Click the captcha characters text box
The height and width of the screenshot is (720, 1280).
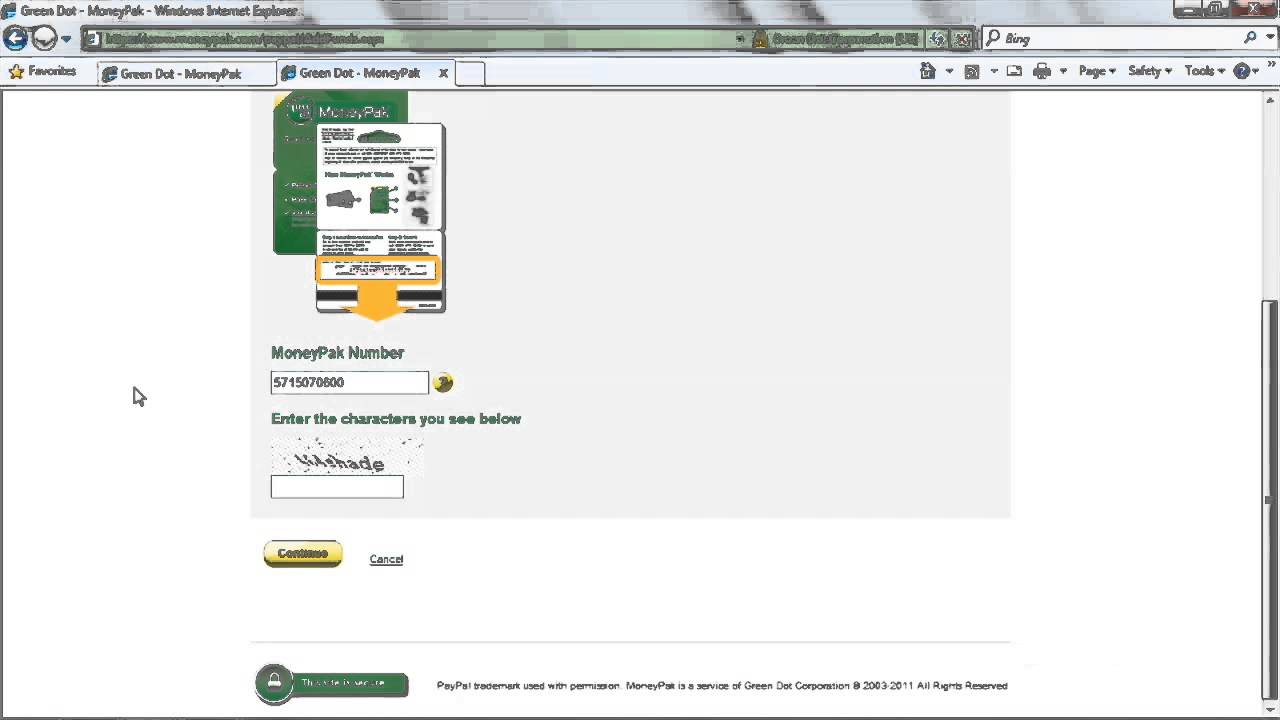[x=337, y=487]
